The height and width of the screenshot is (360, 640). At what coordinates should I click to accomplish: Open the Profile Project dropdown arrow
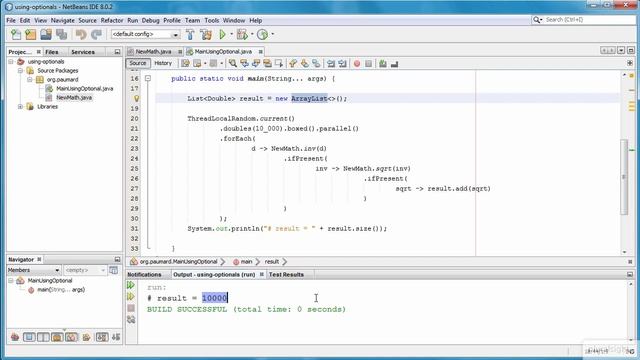272,34
